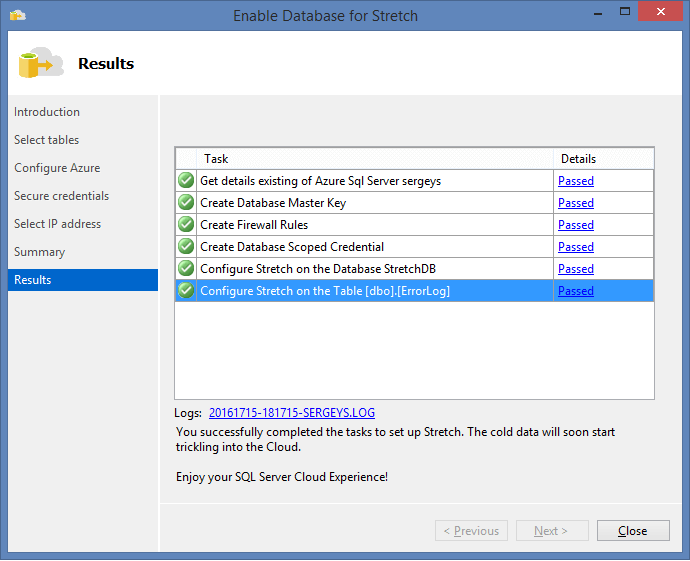Screen dimensions: 690x561
Task: Click the Next button
Action: click(552, 531)
